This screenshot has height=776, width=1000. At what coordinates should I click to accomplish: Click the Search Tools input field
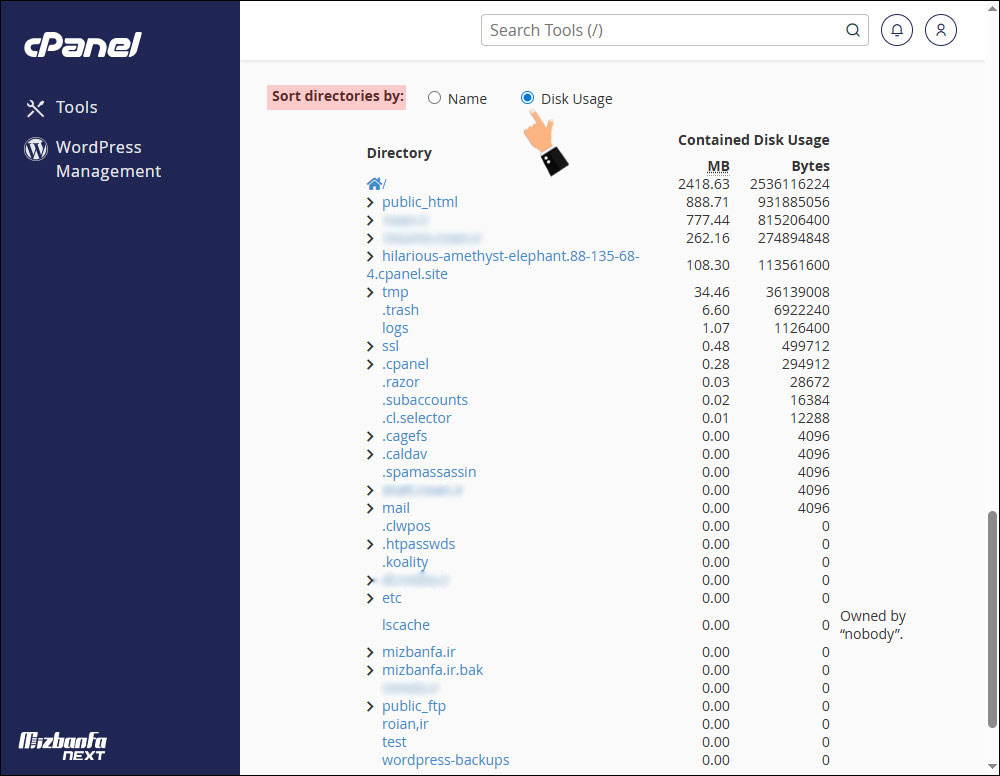pos(660,30)
